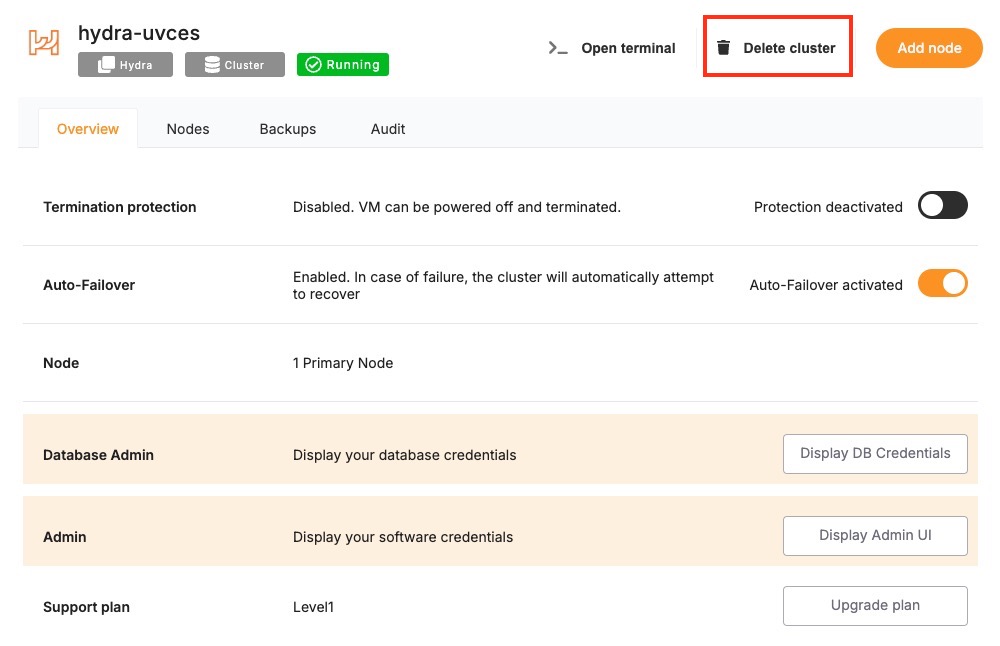Viewport: 1000px width, 646px height.
Task: Click the green Running checkmark icon
Action: pos(313,65)
